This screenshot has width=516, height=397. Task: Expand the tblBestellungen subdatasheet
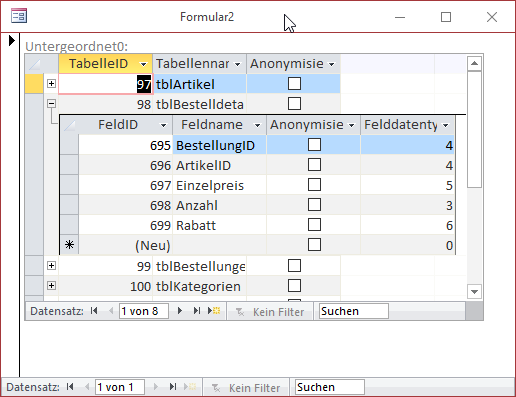point(51,266)
